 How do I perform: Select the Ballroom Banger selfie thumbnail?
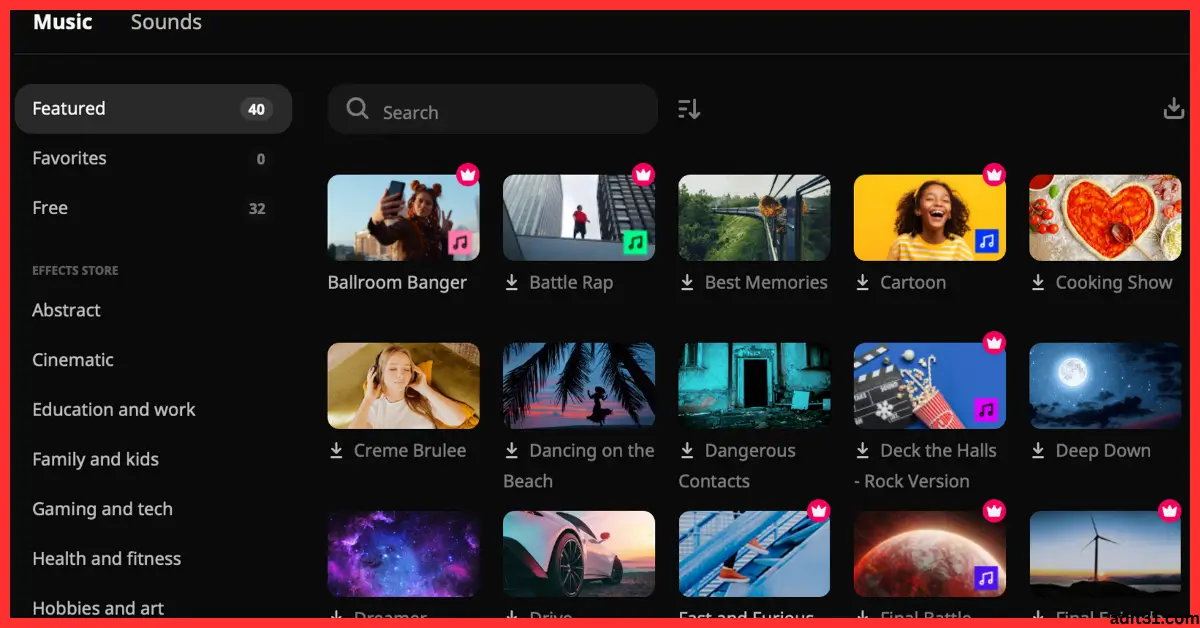coord(404,218)
